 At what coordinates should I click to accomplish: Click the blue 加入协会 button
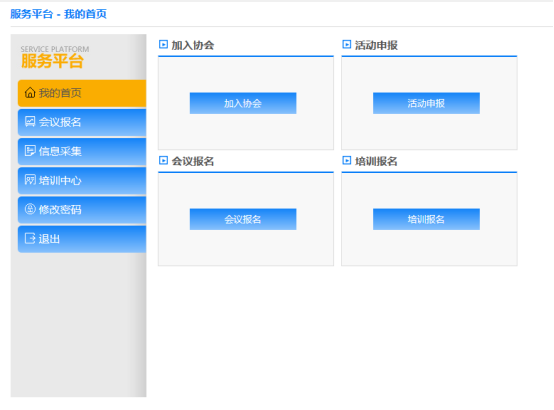click(243, 103)
